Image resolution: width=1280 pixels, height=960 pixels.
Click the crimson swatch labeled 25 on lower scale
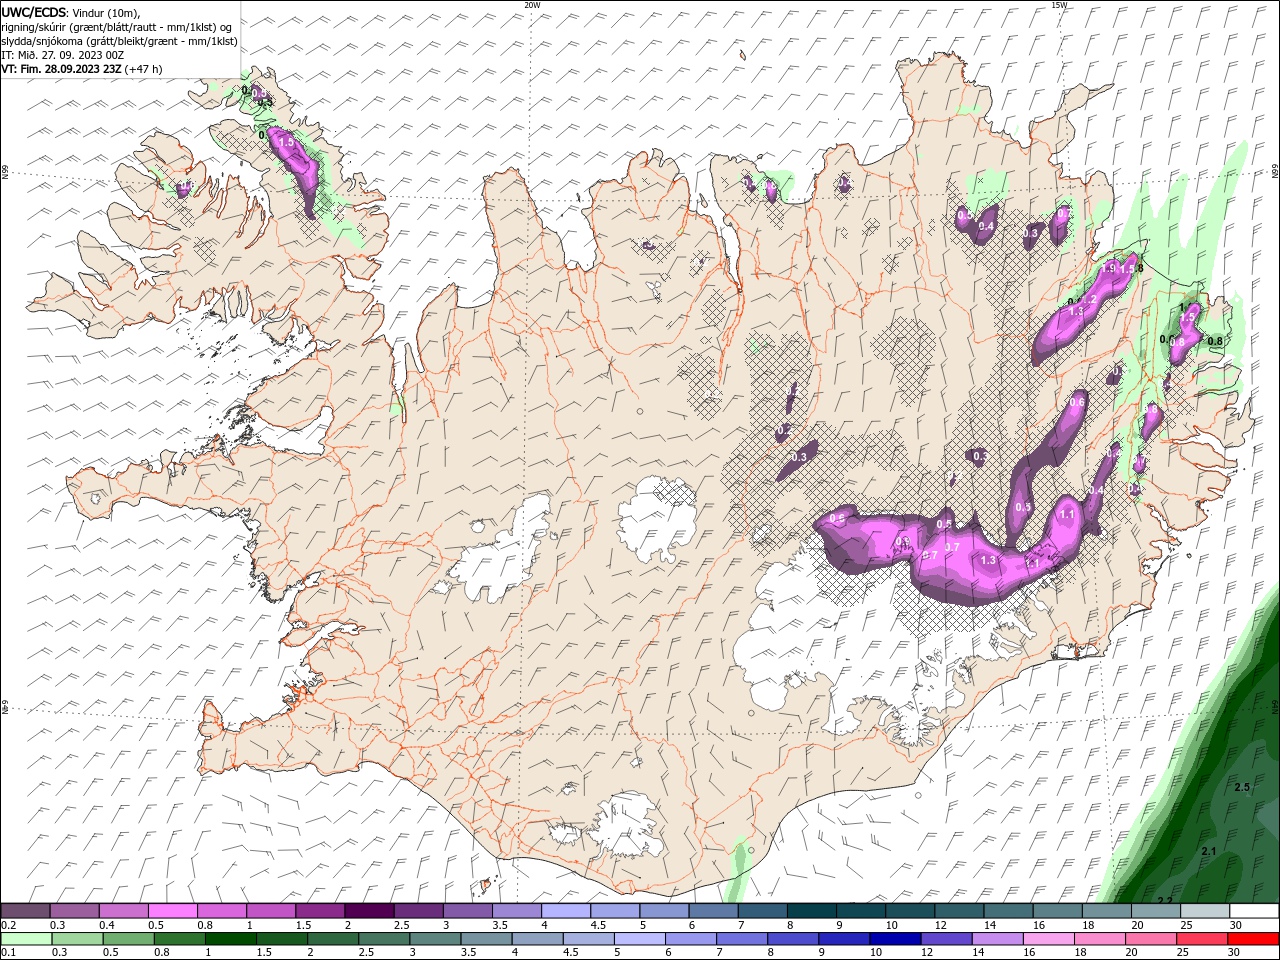[x=1202, y=939]
